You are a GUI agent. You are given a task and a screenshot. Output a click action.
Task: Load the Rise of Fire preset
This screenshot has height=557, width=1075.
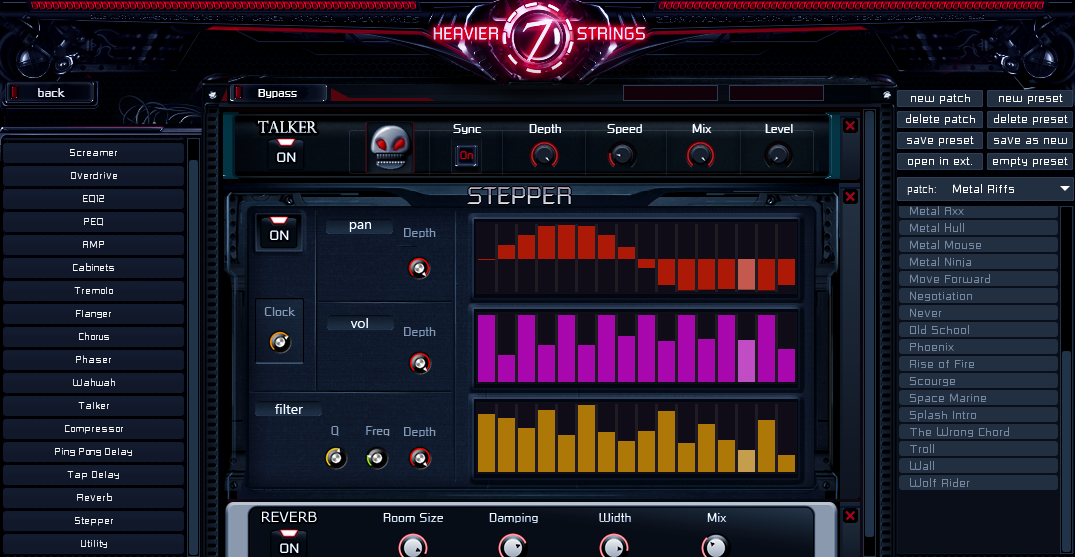(x=978, y=364)
